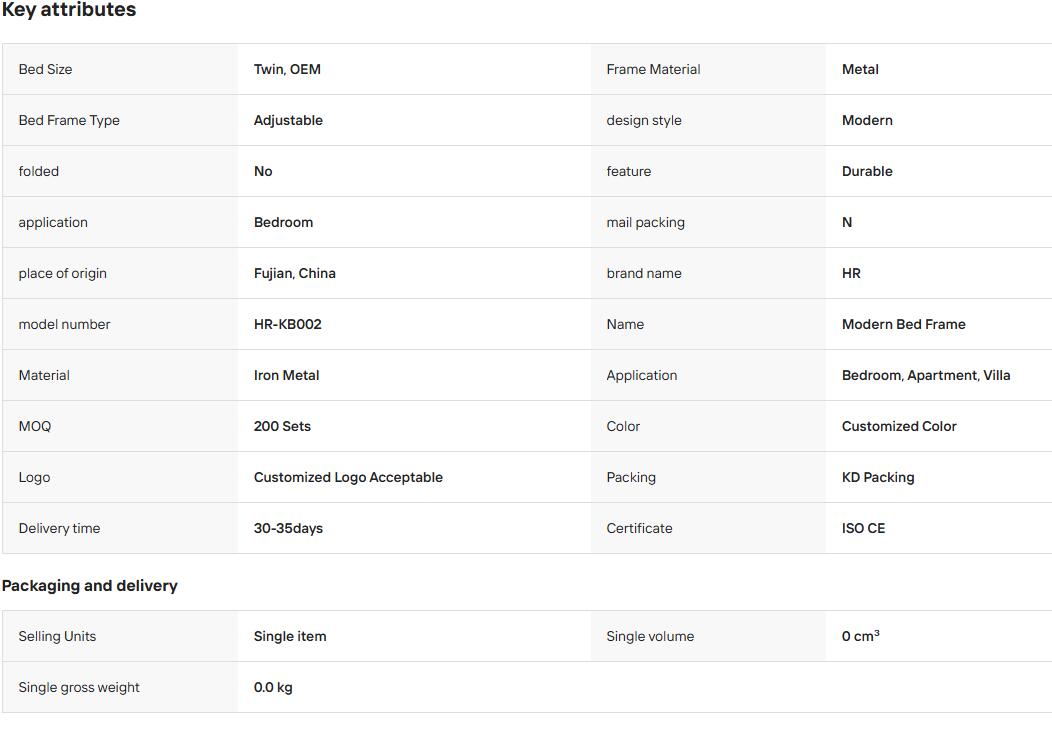The height and width of the screenshot is (744, 1052).
Task: Select the Iron Metal material value
Action: [x=286, y=375]
